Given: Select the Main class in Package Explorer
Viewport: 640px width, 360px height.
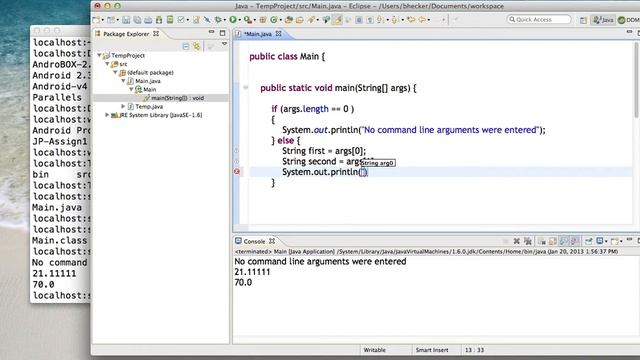Looking at the screenshot, I should pos(149,89).
